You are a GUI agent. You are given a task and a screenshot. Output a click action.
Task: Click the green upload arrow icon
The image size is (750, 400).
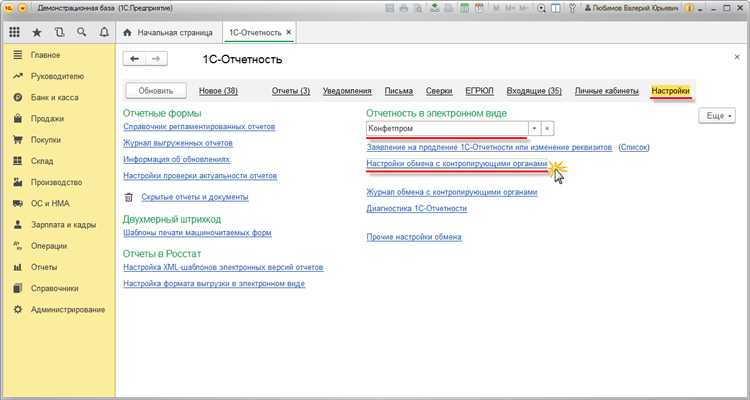(x=435, y=8)
